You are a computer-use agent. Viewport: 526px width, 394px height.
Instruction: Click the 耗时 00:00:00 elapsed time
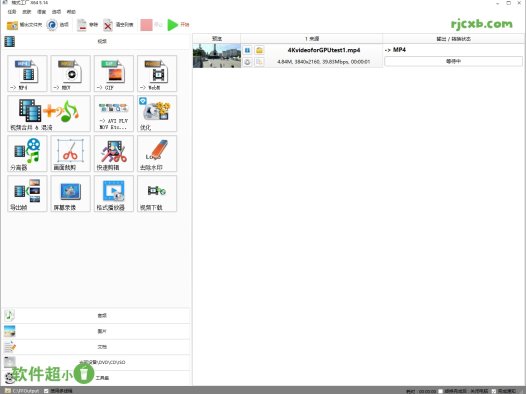[420, 391]
